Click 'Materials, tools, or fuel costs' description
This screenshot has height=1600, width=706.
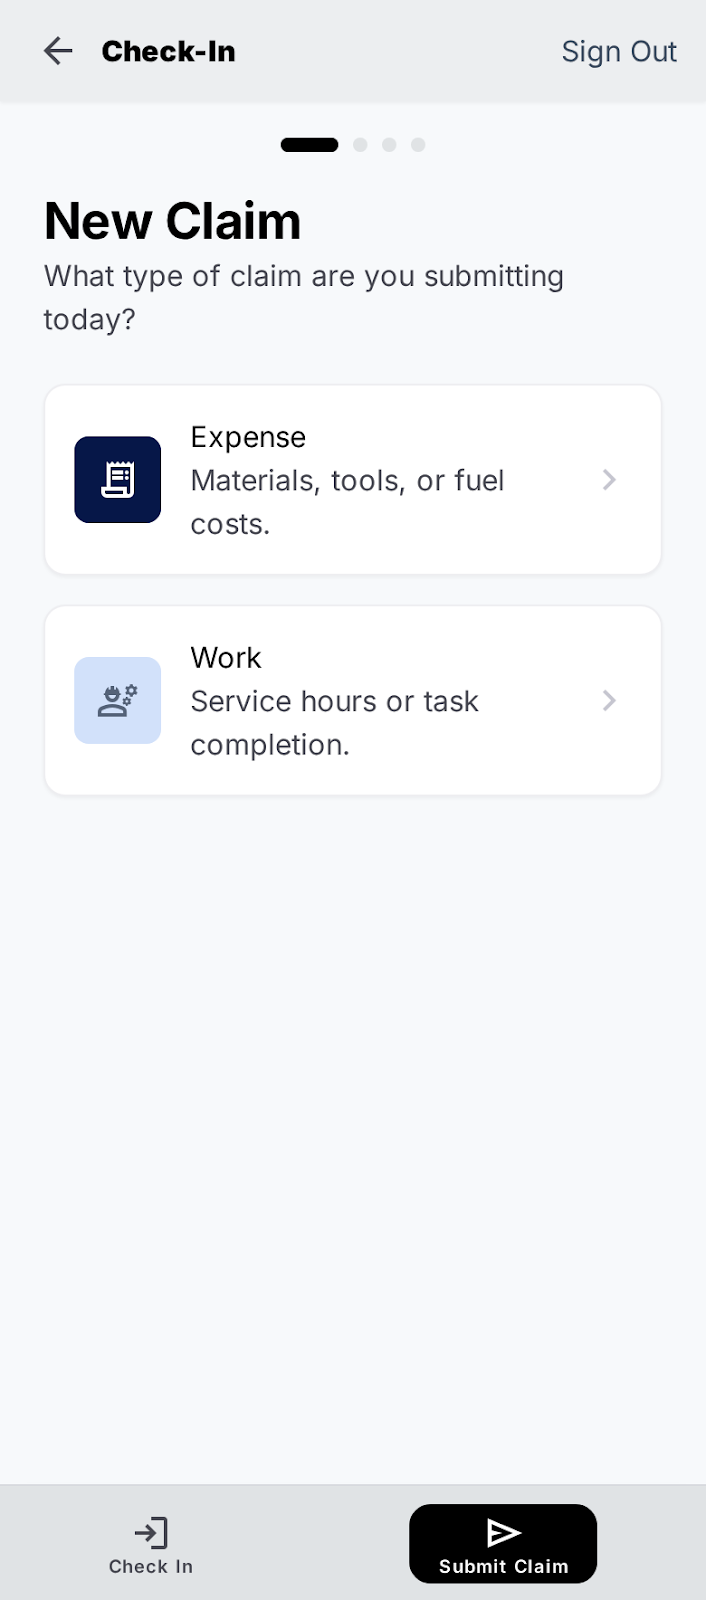point(348,502)
